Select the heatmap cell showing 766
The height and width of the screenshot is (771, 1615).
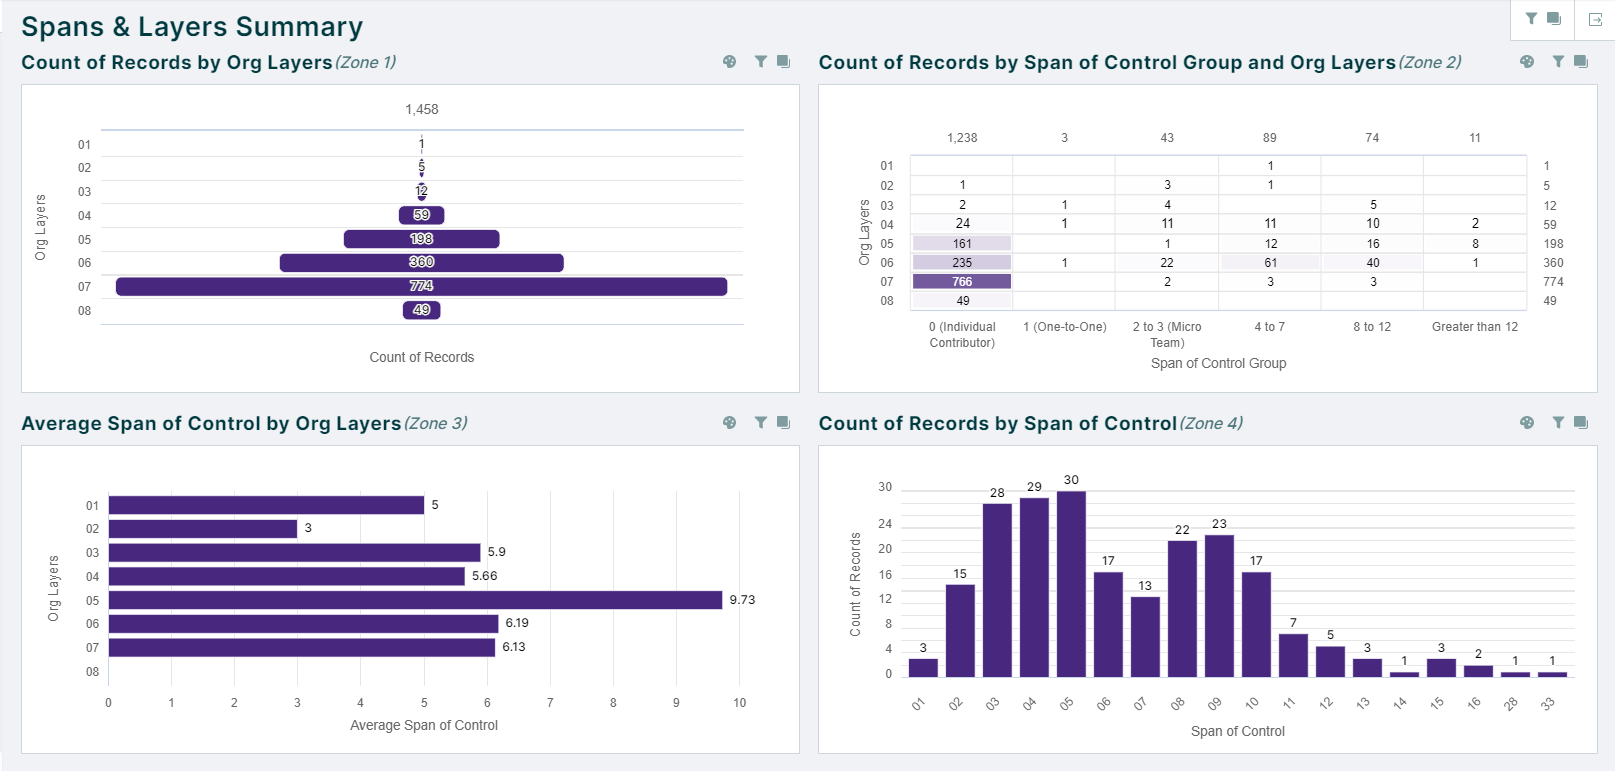tap(962, 282)
